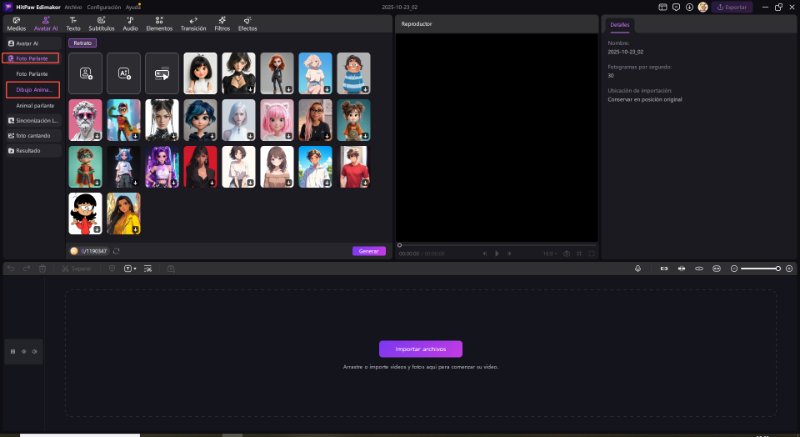Click the play button in the Reproductor
This screenshot has width=800, height=437.
497,253
